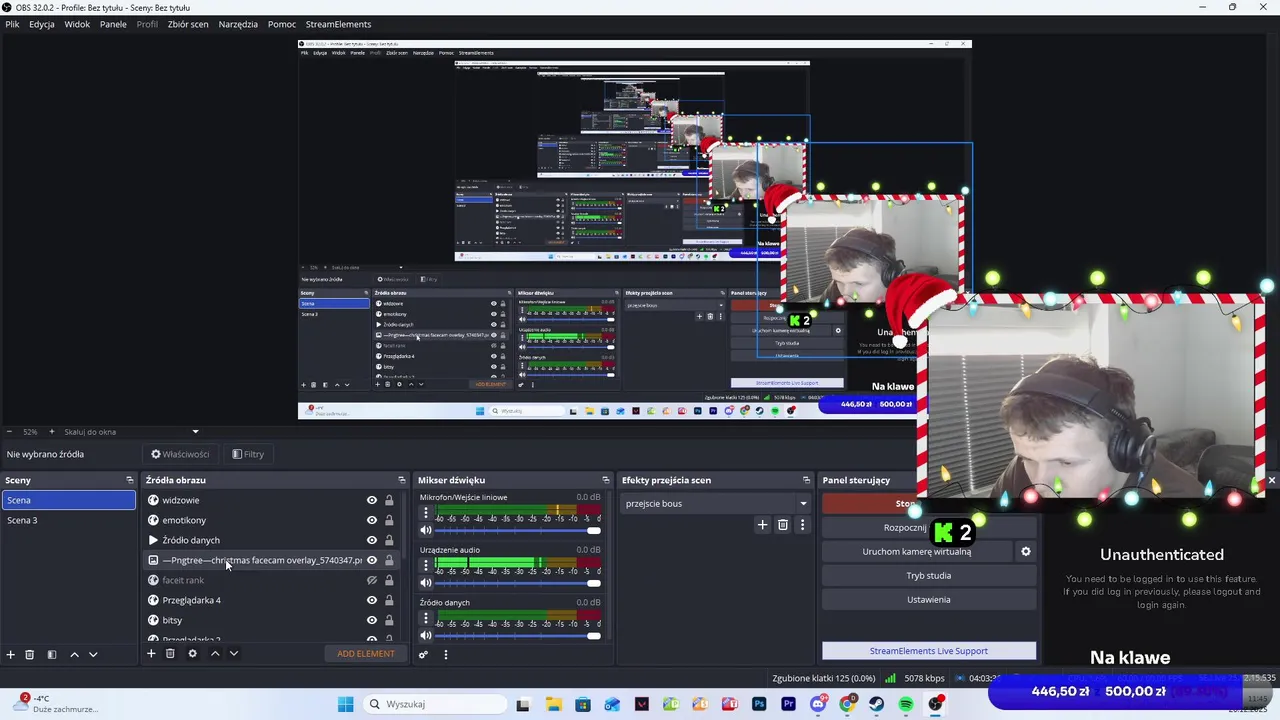Open Spotify from the taskbar
The height and width of the screenshot is (720, 1280).
coord(905,704)
